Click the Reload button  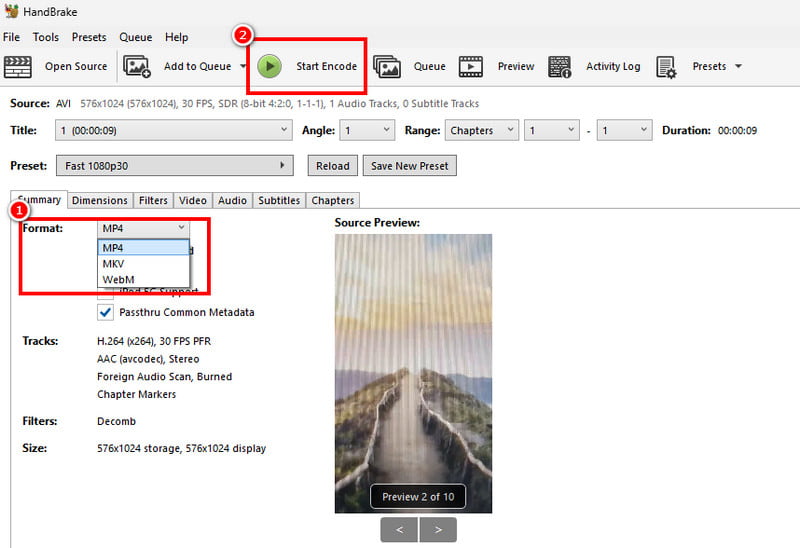pos(333,166)
